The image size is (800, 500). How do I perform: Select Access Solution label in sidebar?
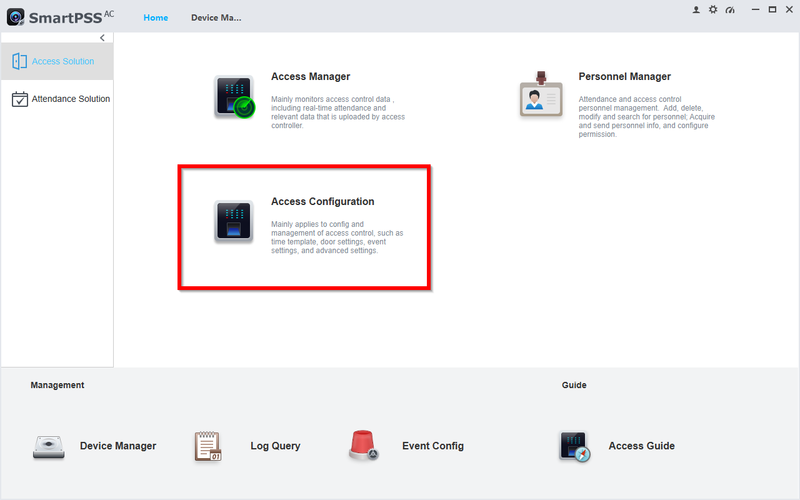click(63, 61)
